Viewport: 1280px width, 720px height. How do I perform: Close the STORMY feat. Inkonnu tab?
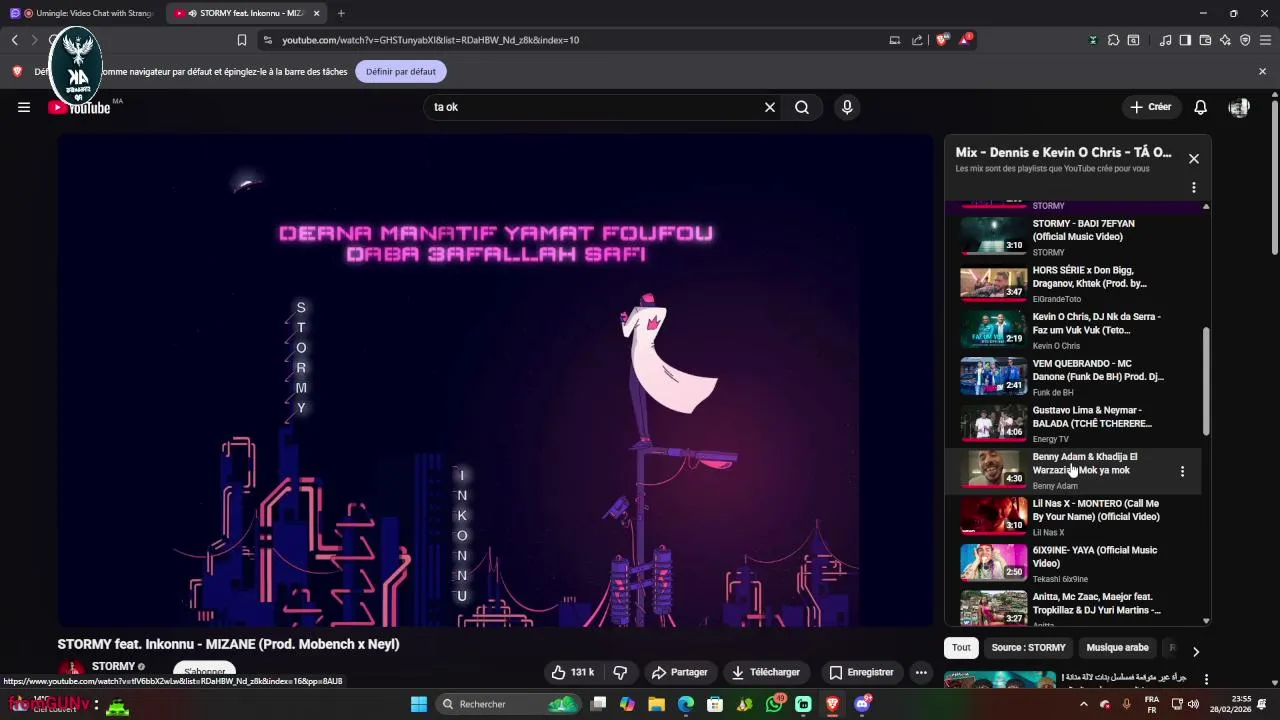[x=317, y=13]
